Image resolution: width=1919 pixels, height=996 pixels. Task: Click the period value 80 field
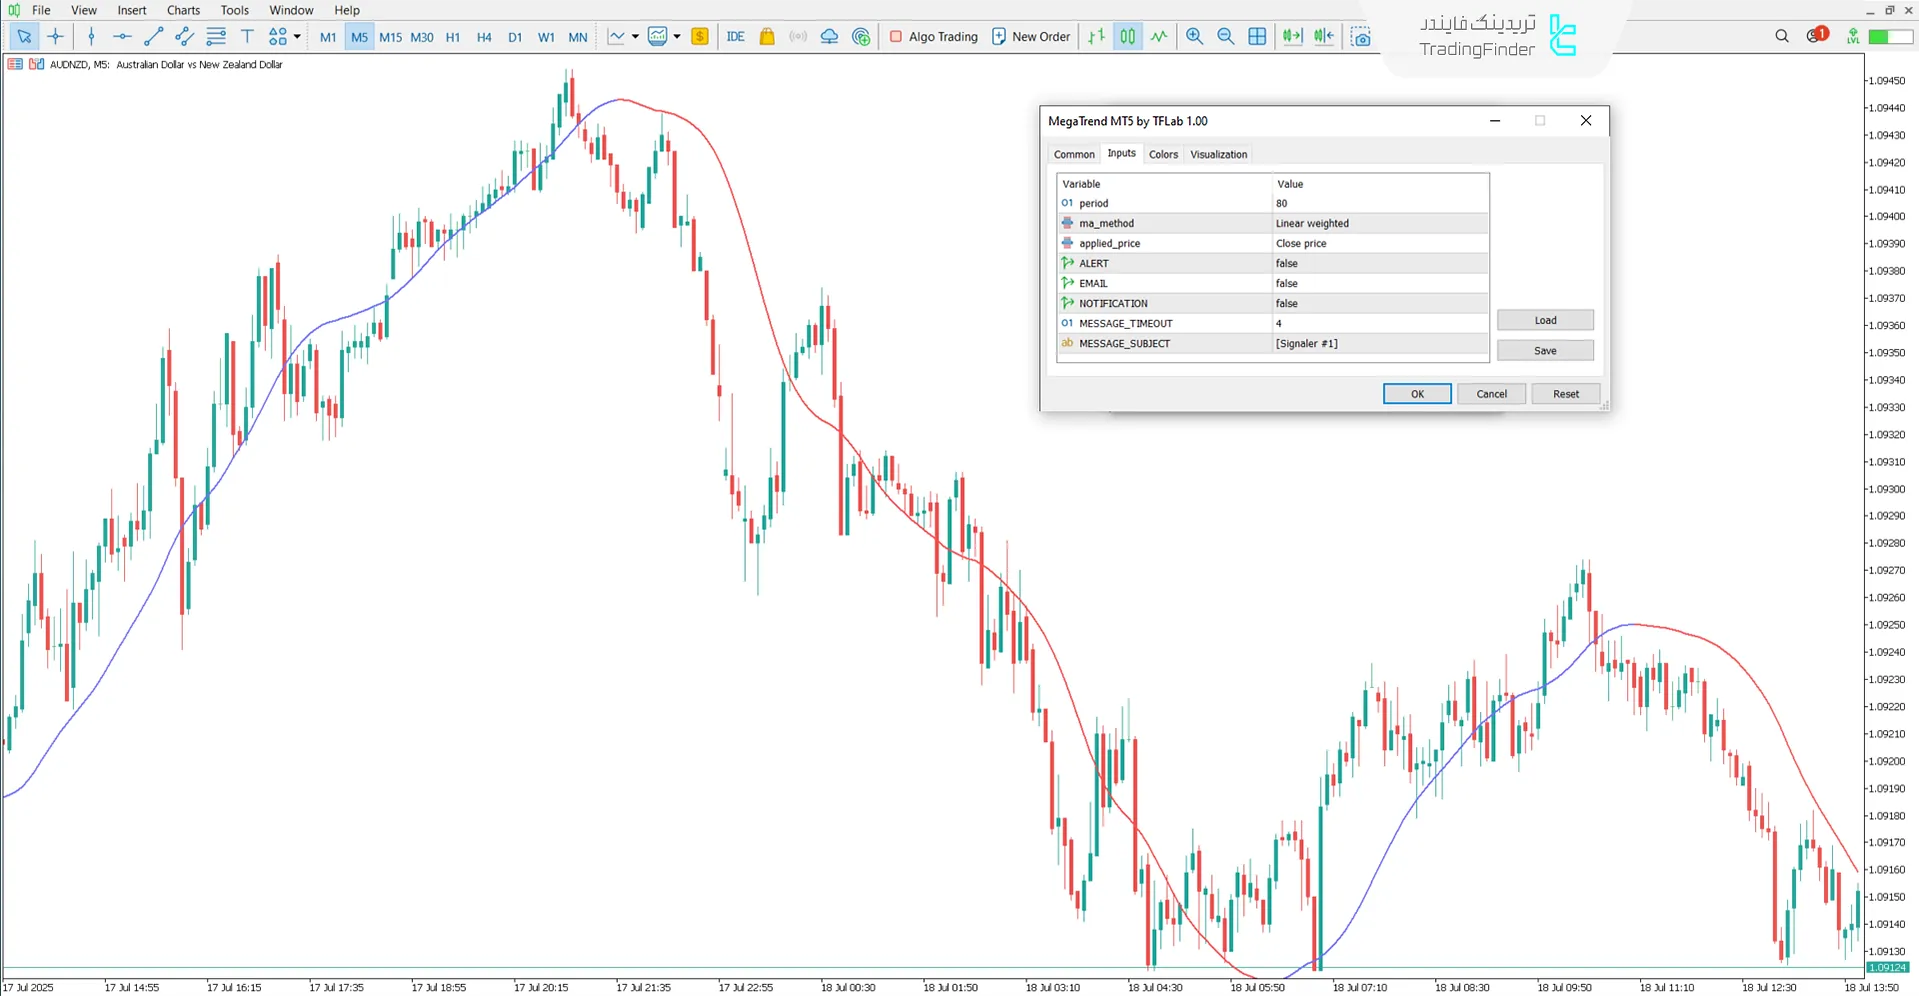[1380, 204]
